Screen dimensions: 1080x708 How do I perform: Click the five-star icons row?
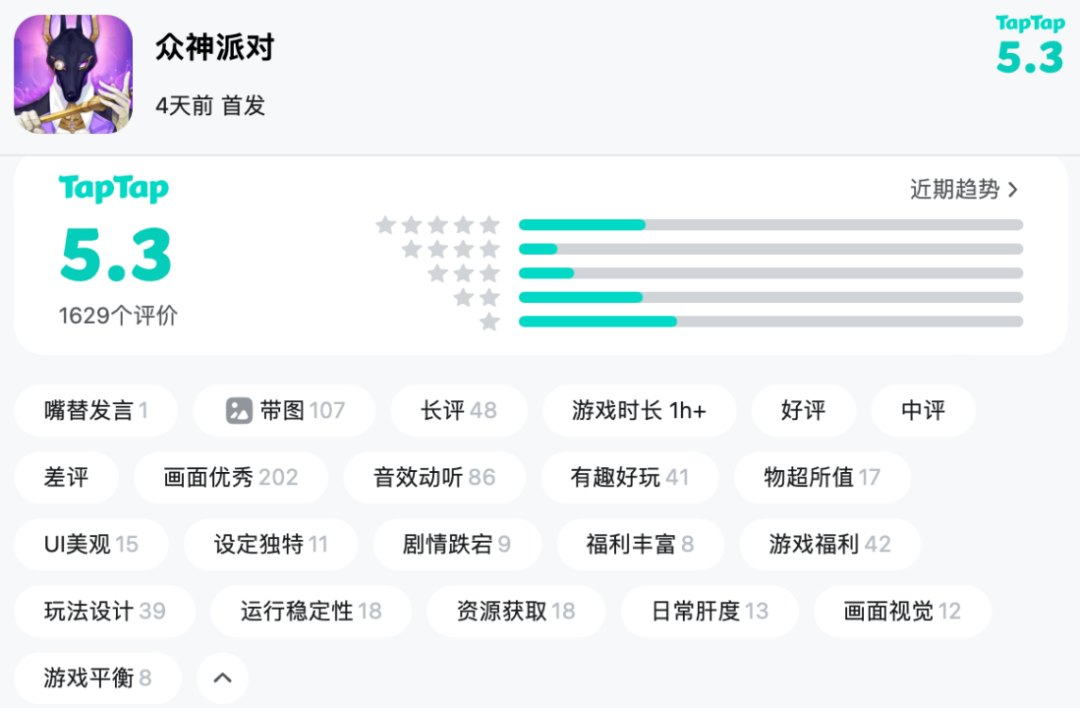click(x=437, y=225)
